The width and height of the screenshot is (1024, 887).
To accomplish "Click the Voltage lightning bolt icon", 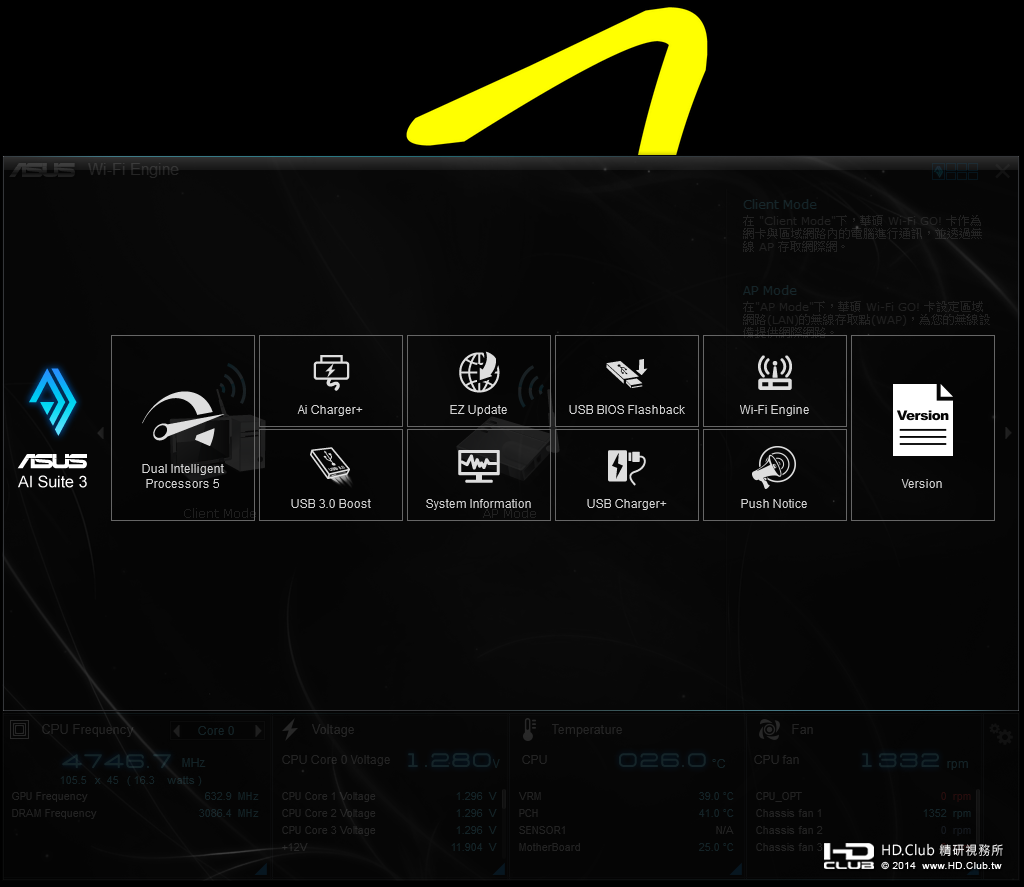I will tap(290, 729).
